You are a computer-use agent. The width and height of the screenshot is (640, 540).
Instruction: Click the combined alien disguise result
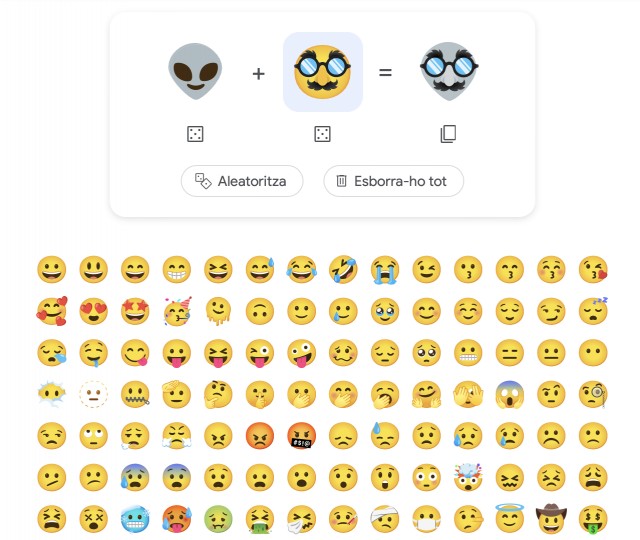tap(449, 71)
